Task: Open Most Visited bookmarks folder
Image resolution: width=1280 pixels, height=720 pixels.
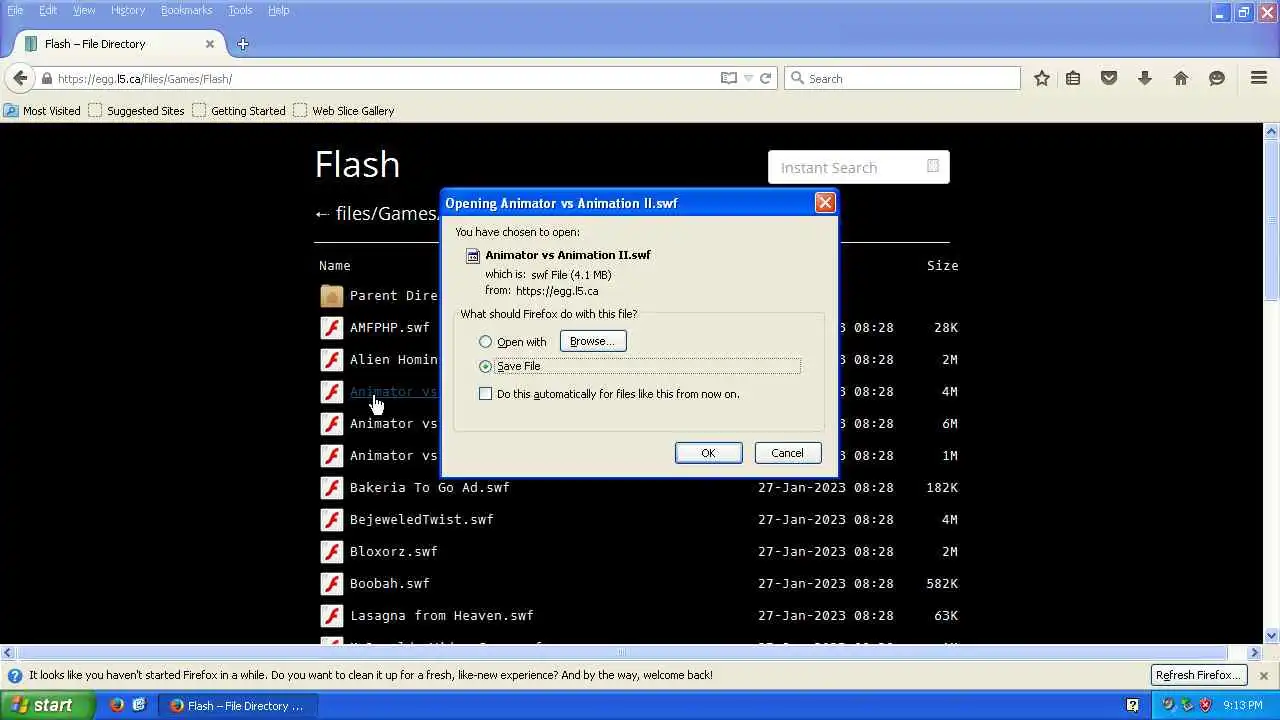Action: coord(42,111)
